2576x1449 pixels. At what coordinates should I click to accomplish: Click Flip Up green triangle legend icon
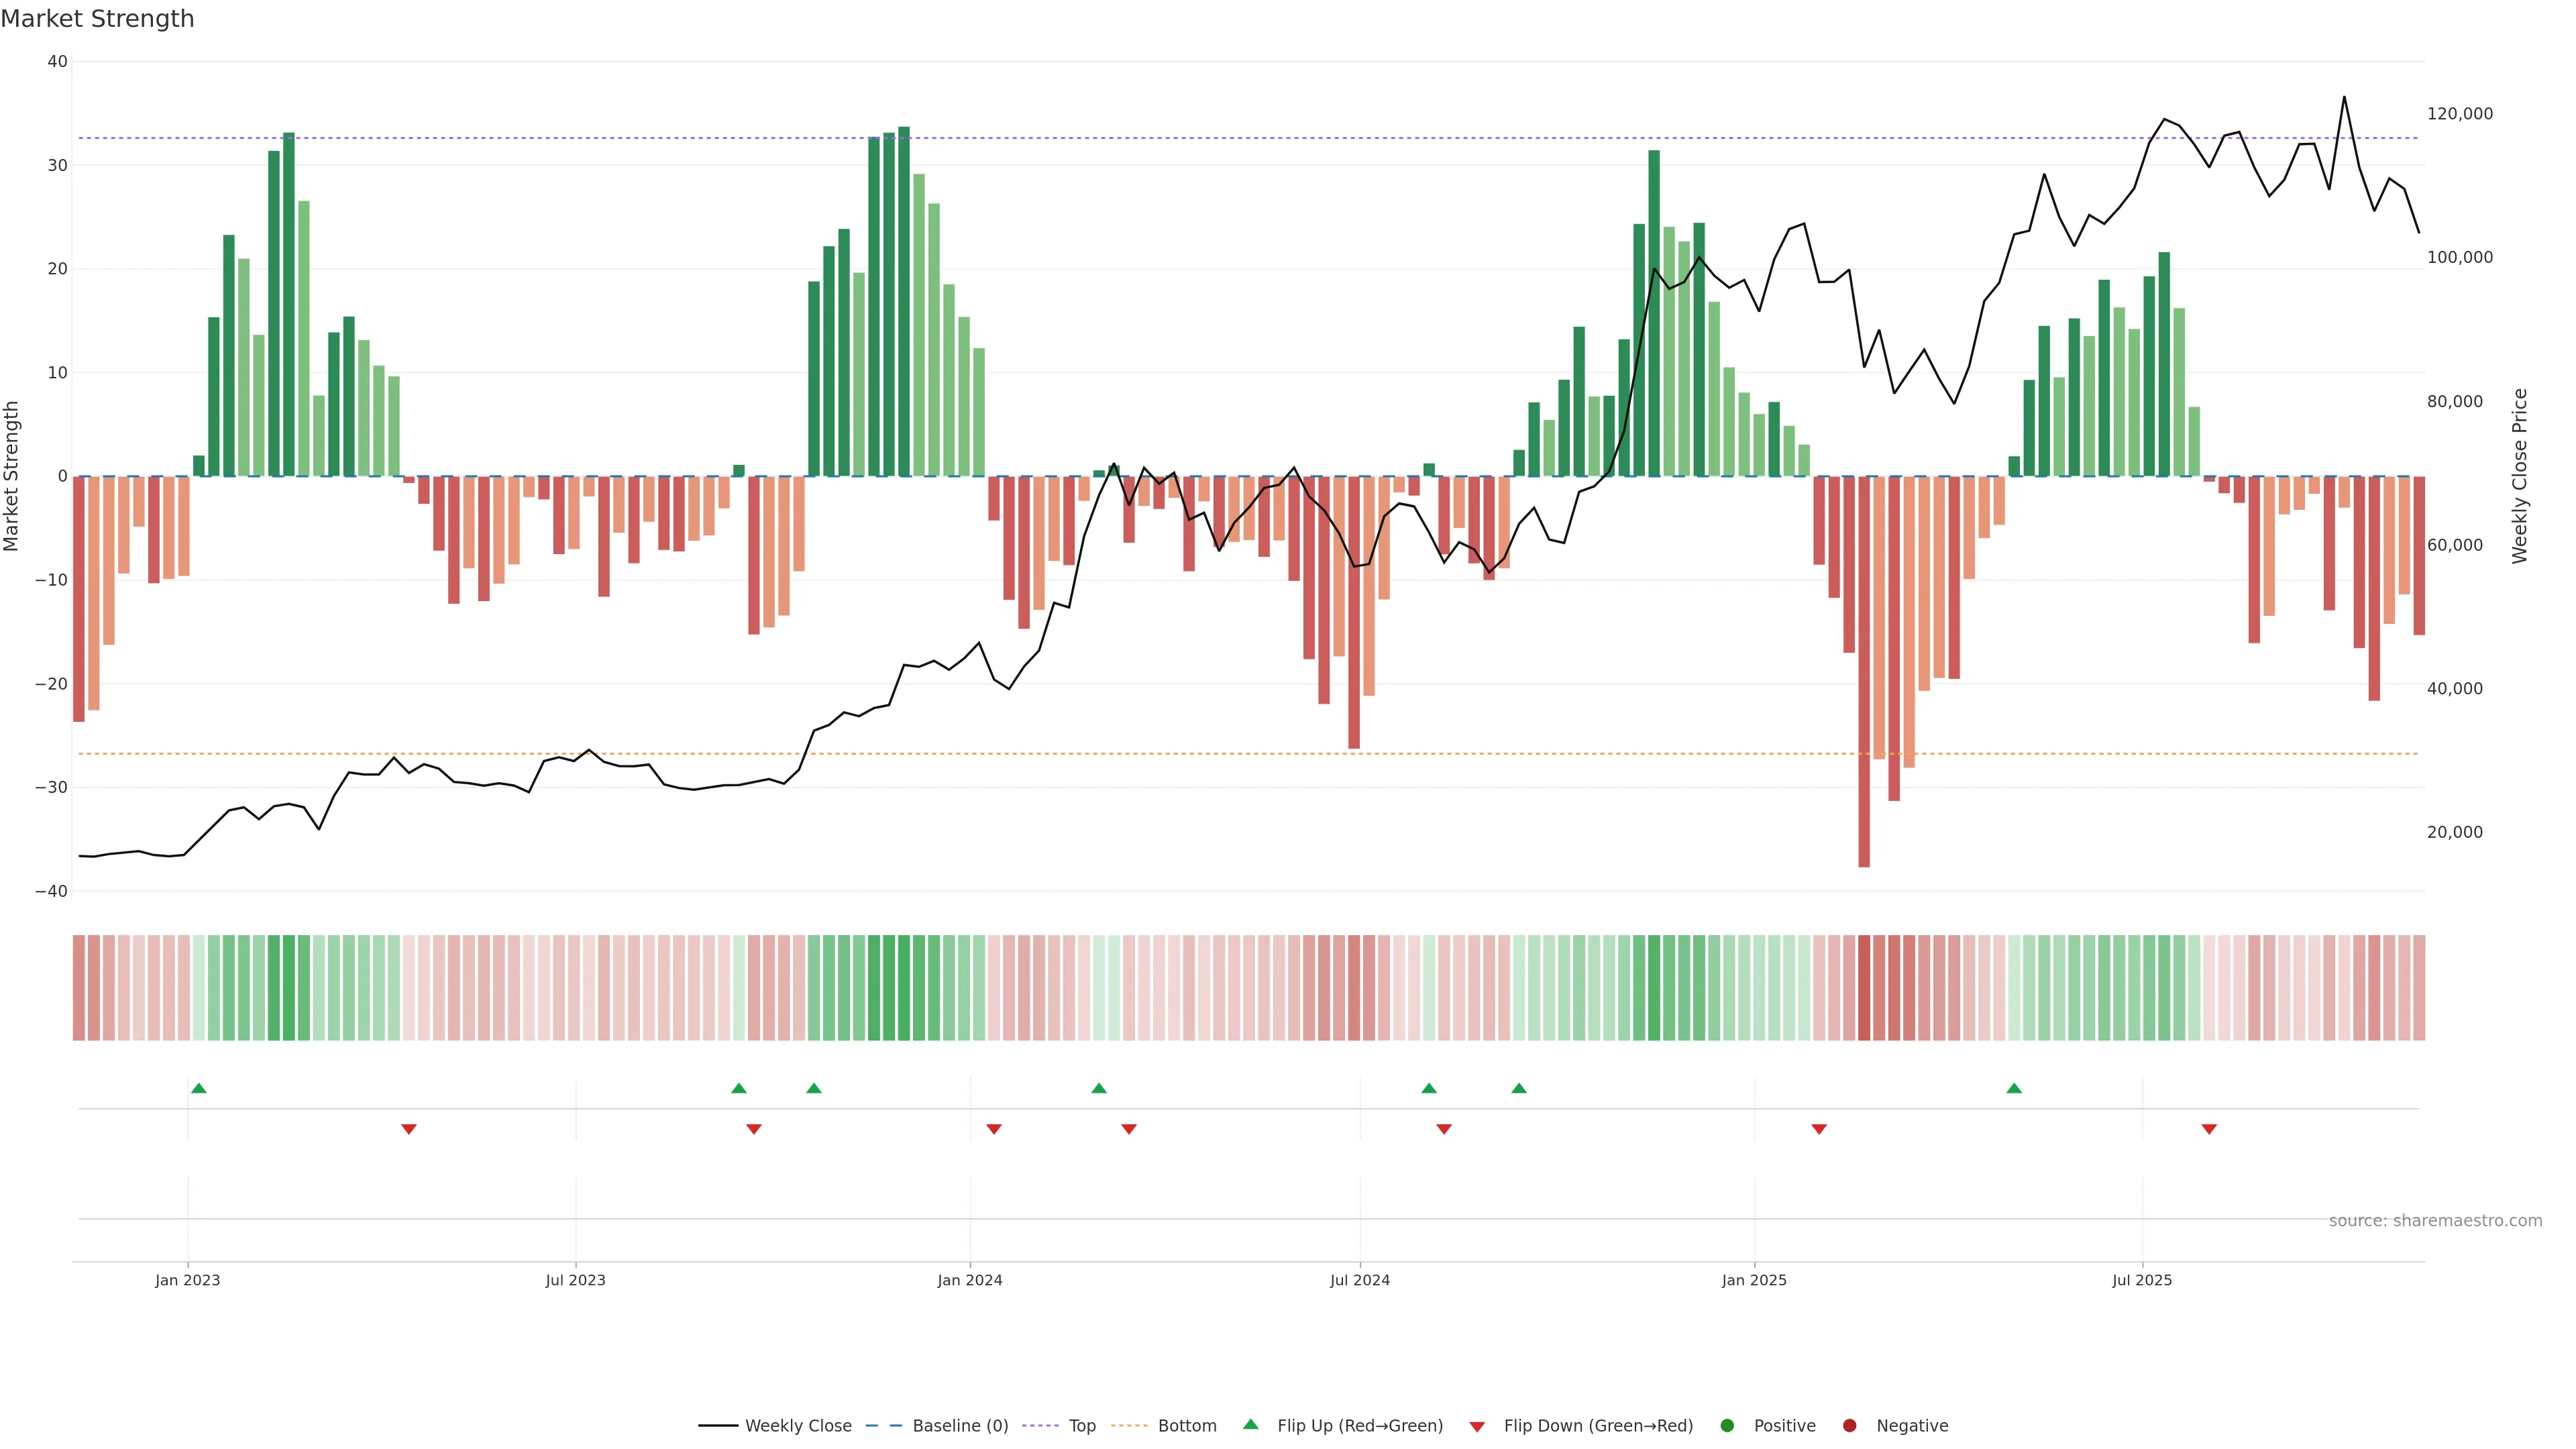click(1250, 1425)
